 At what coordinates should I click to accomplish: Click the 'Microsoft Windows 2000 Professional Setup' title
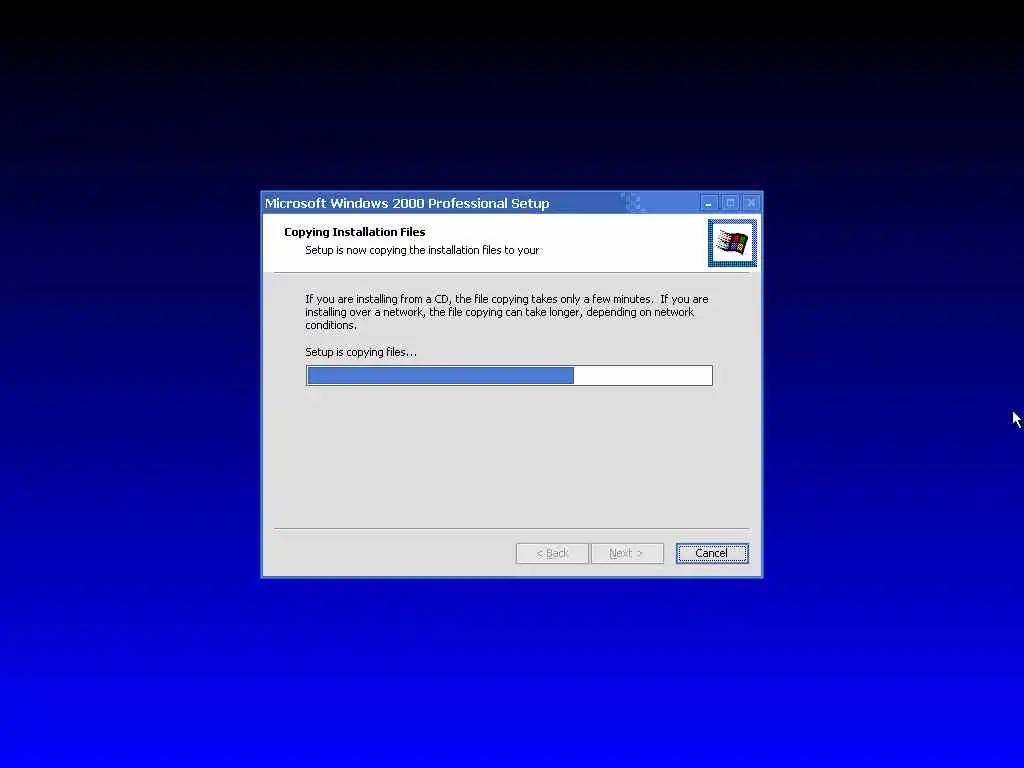click(x=407, y=203)
